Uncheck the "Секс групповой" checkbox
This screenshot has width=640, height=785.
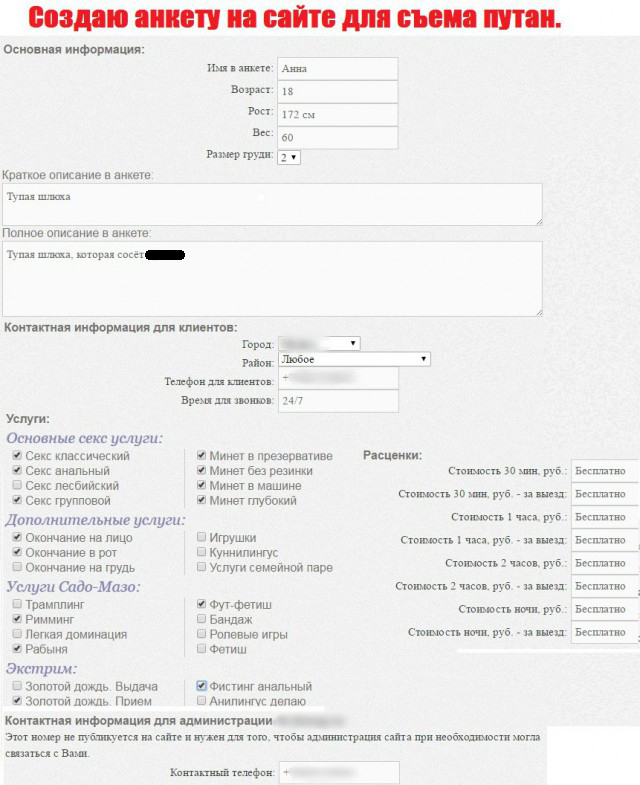(x=18, y=500)
